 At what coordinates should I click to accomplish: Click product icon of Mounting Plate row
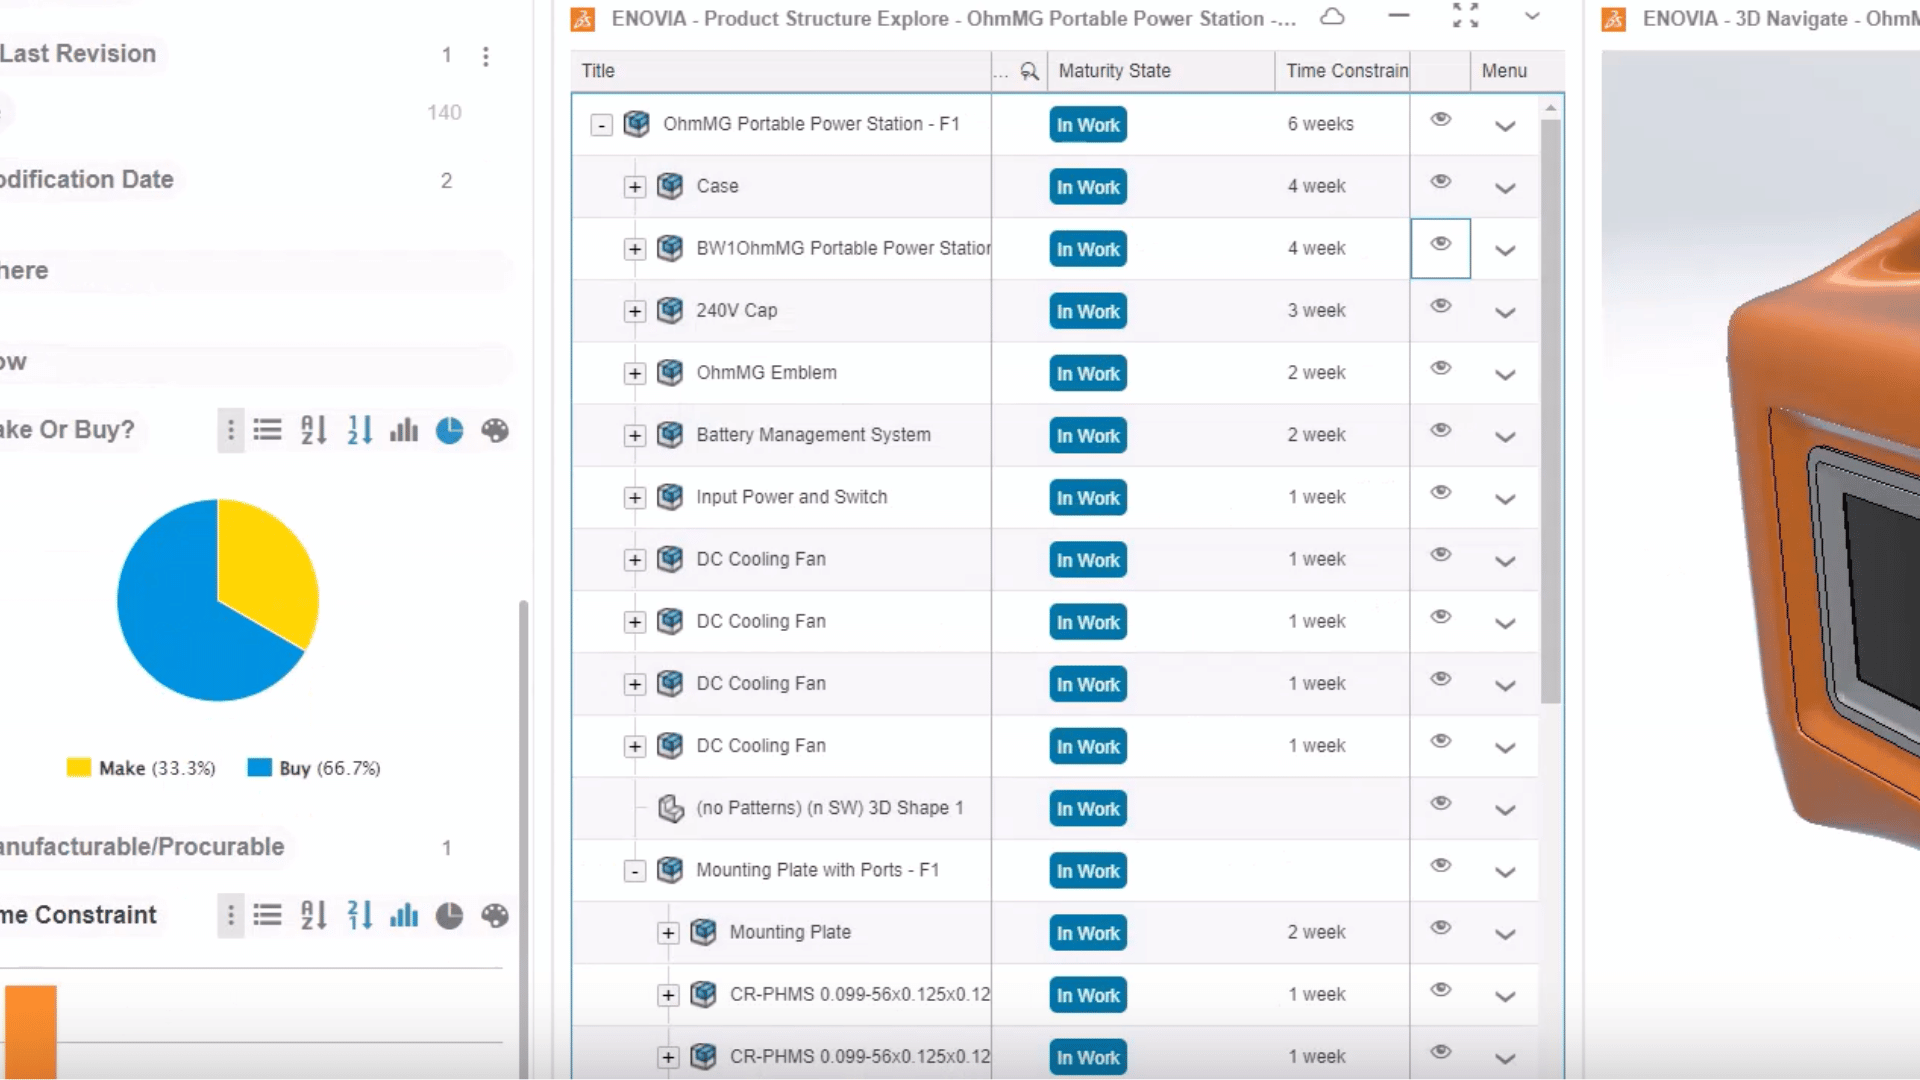703,932
